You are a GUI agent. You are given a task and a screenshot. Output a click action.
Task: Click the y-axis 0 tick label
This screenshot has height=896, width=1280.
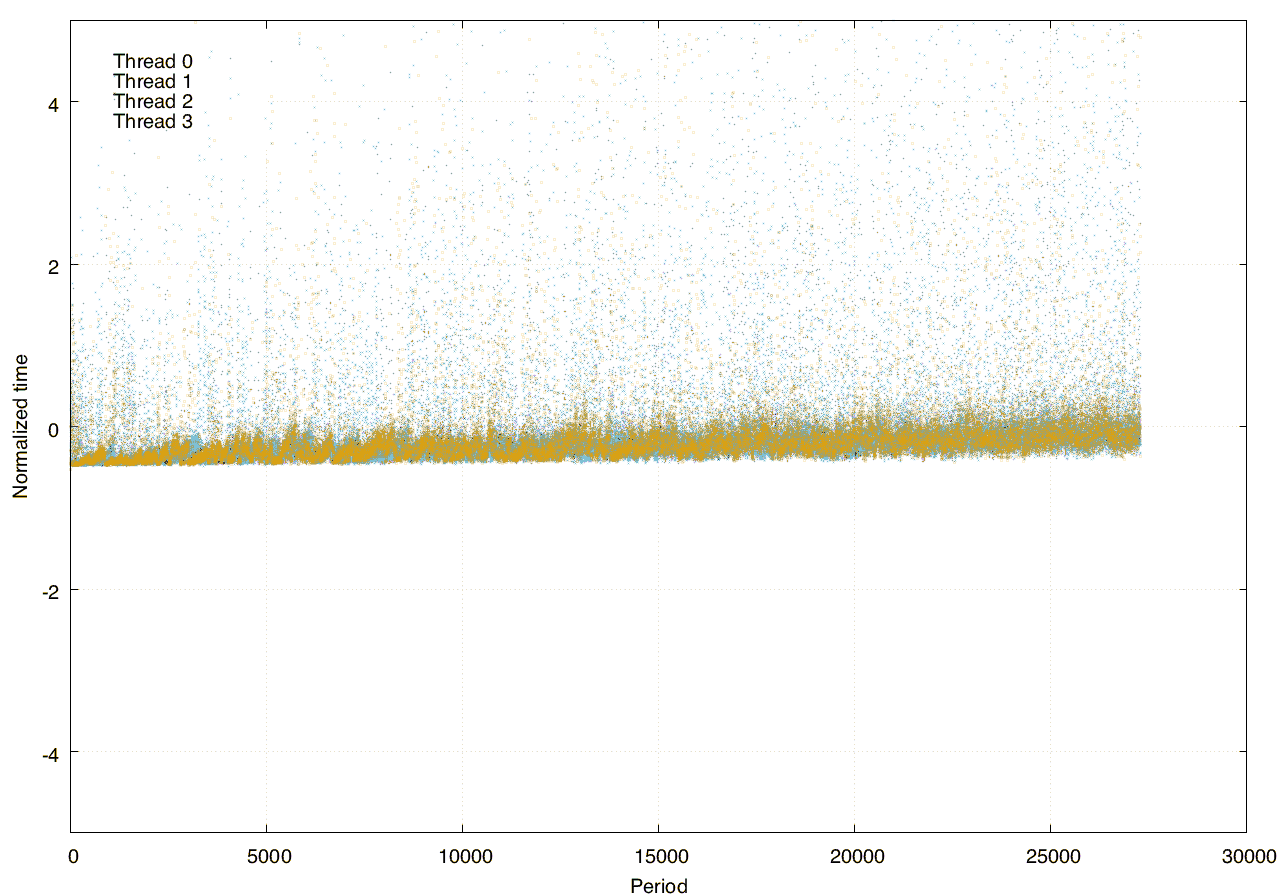point(50,428)
